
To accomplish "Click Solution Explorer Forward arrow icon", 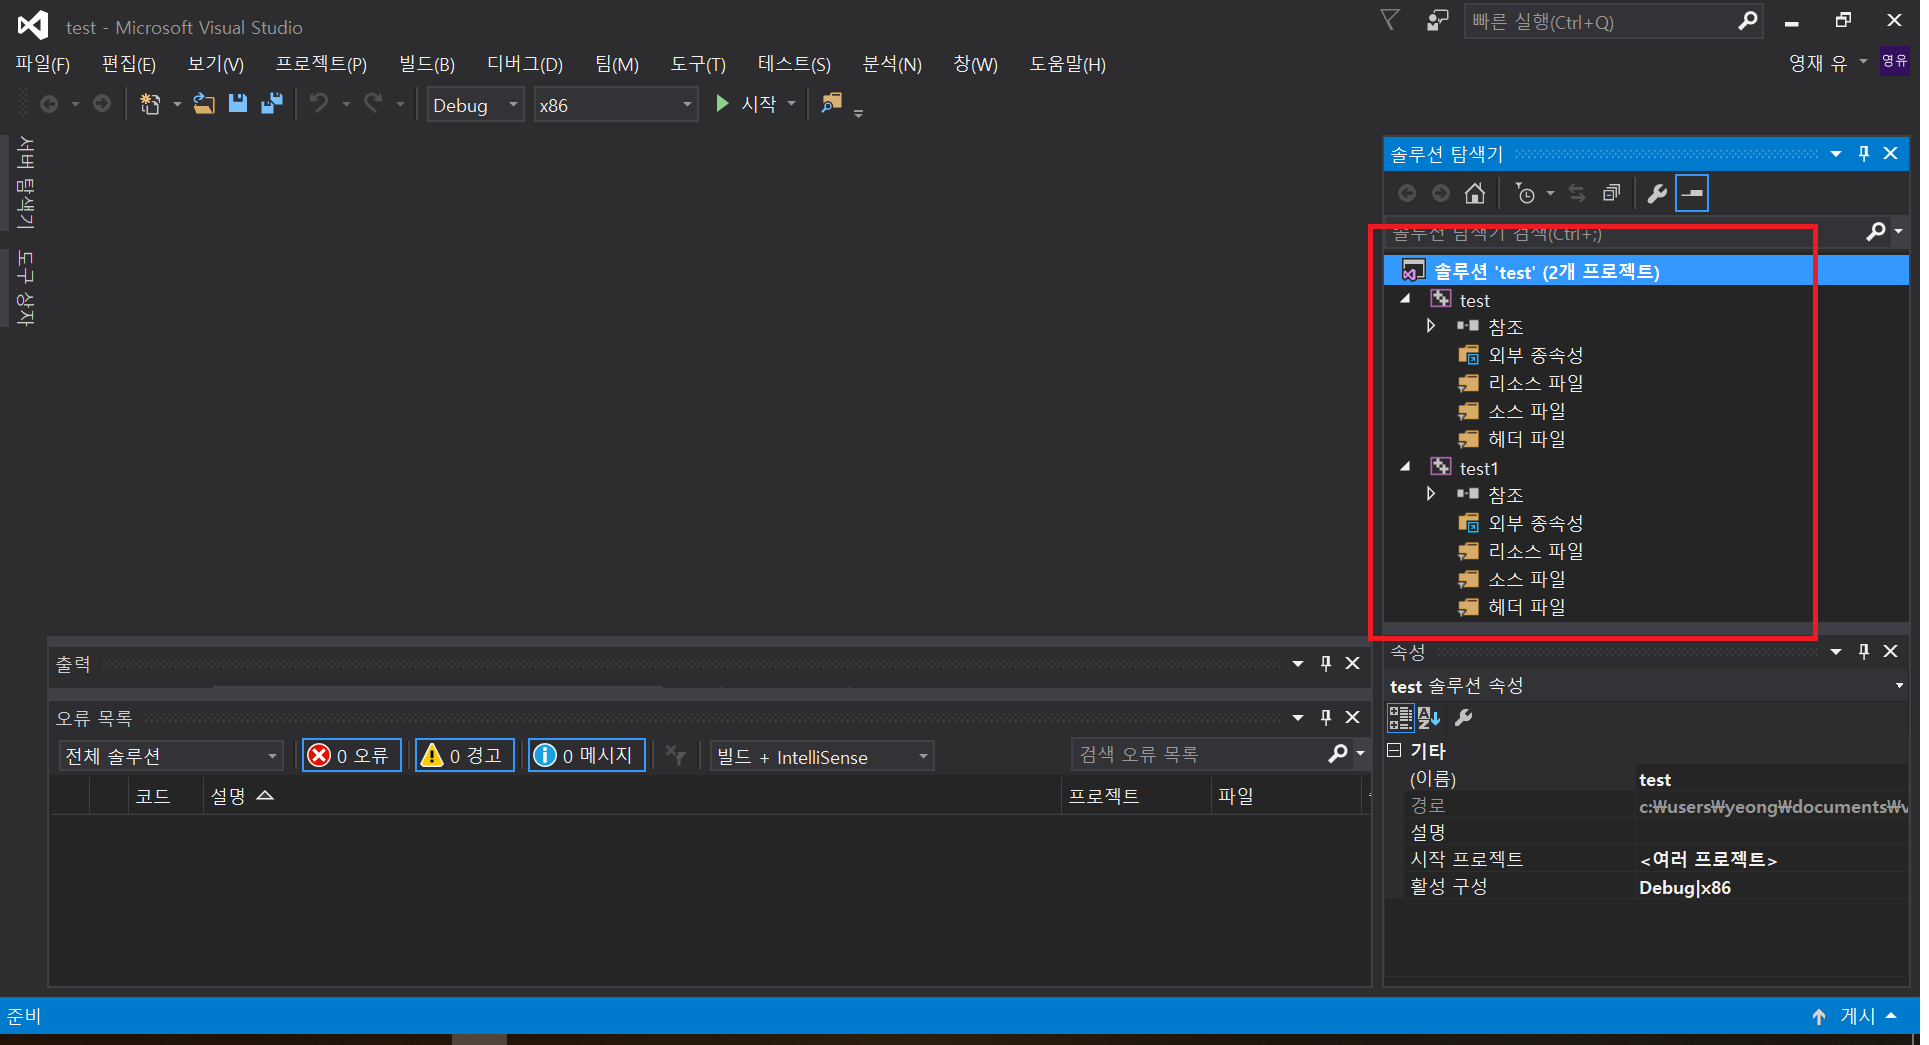I will pyautogui.click(x=1441, y=194).
